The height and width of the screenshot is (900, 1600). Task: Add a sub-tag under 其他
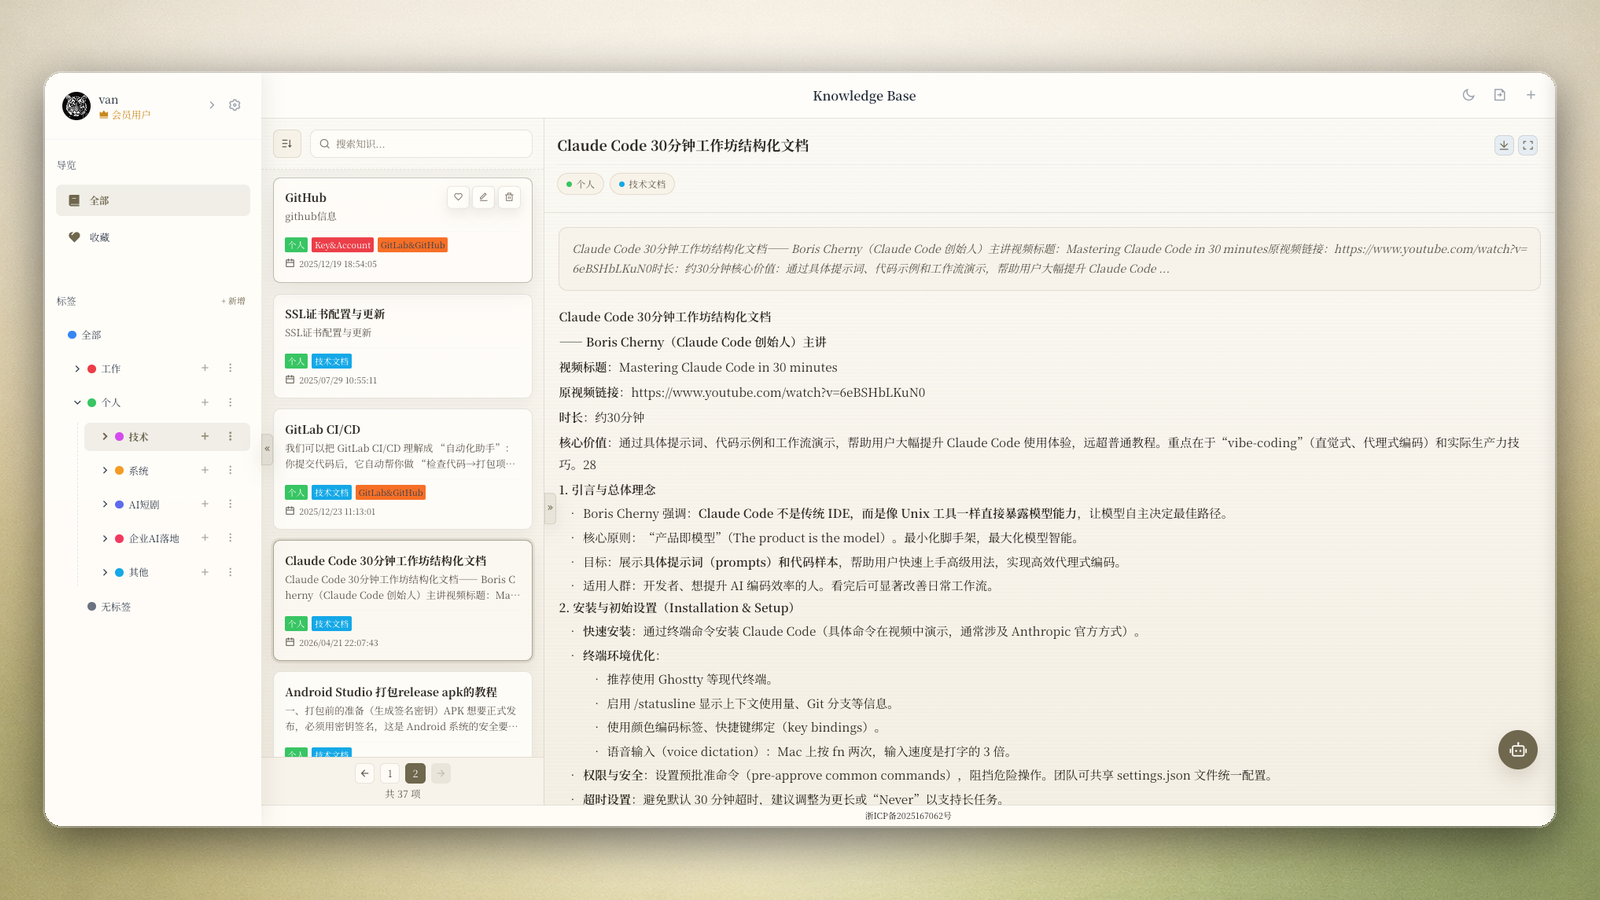point(205,572)
